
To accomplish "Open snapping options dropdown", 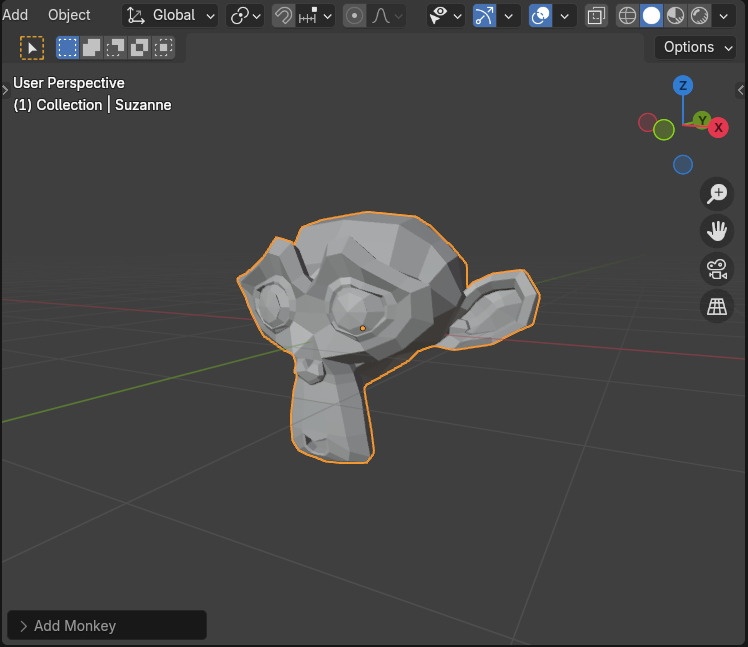I will 315,16.
